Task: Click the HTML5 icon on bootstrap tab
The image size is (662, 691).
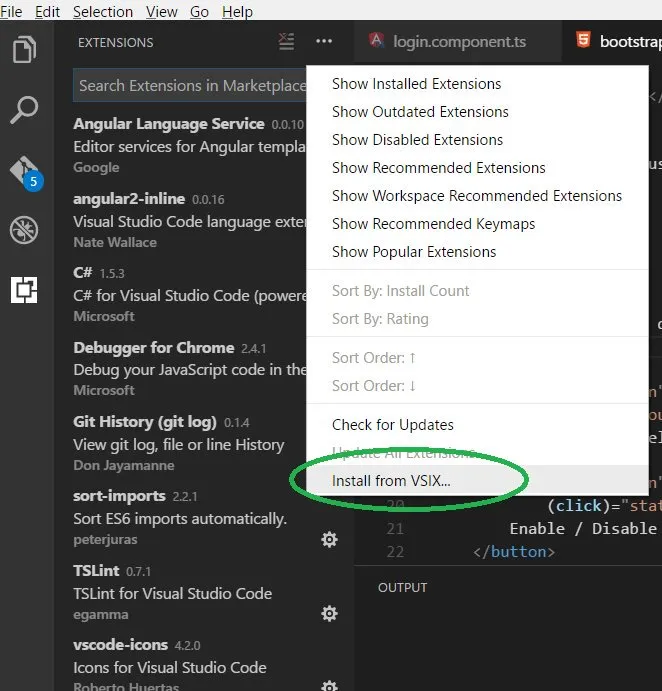Action: pyautogui.click(x=583, y=40)
